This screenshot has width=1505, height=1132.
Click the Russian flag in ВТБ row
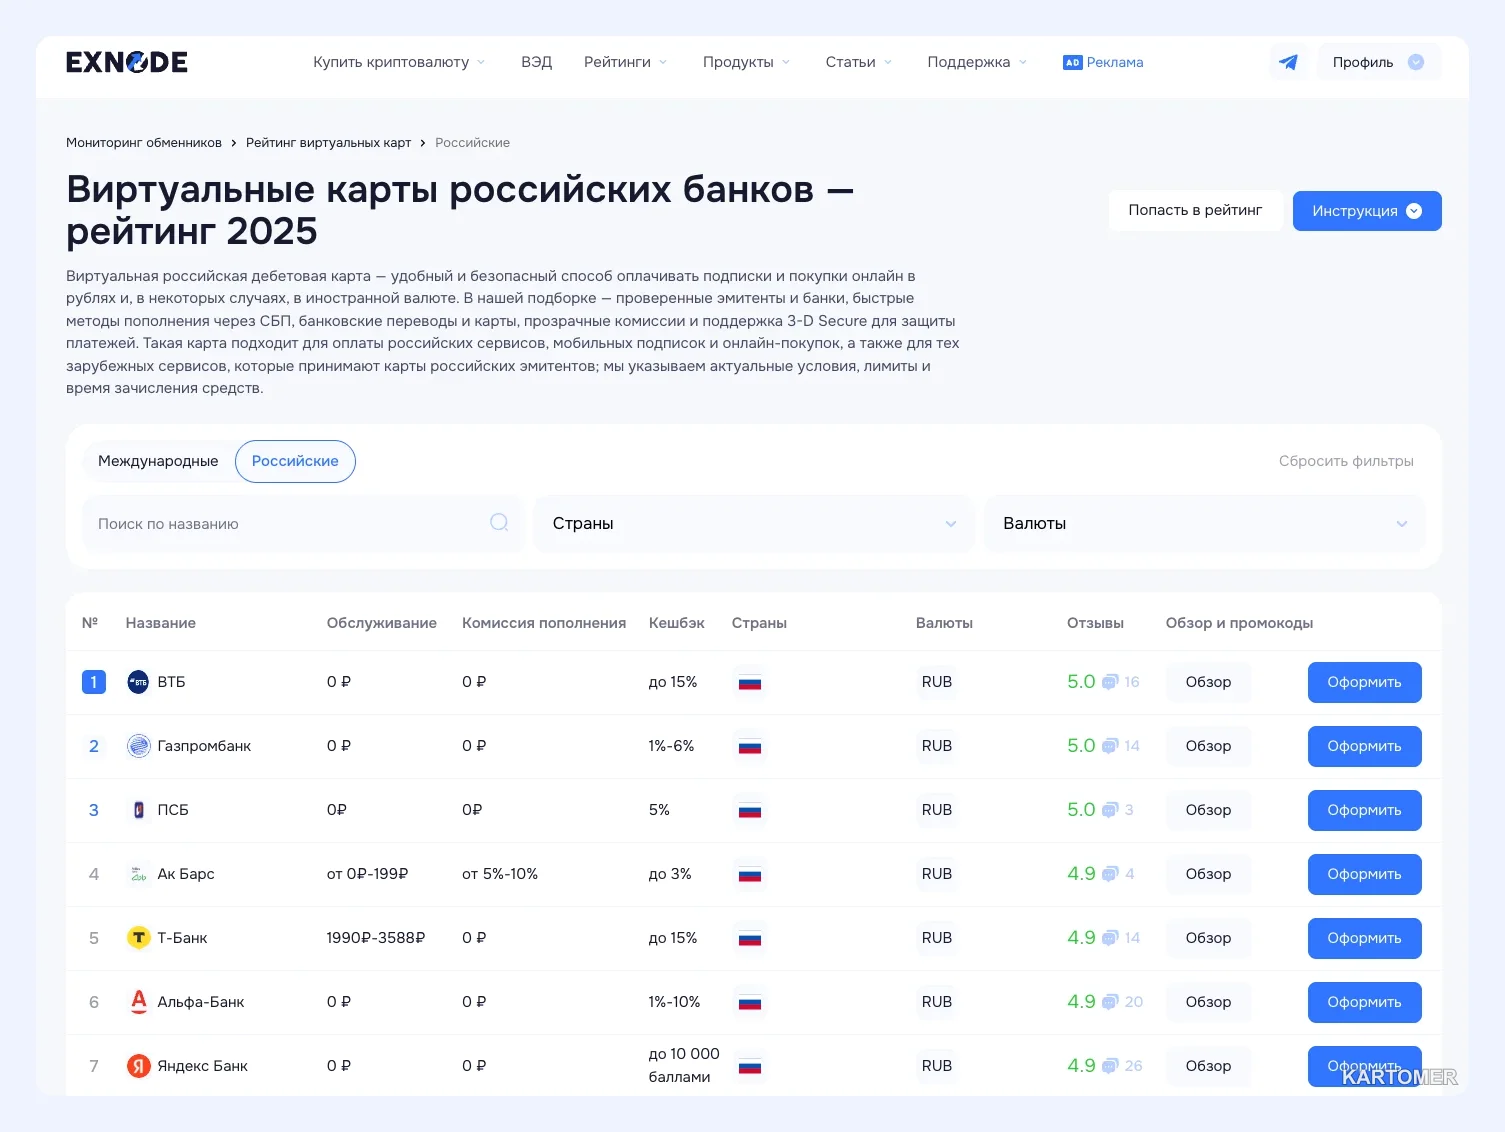pos(750,683)
